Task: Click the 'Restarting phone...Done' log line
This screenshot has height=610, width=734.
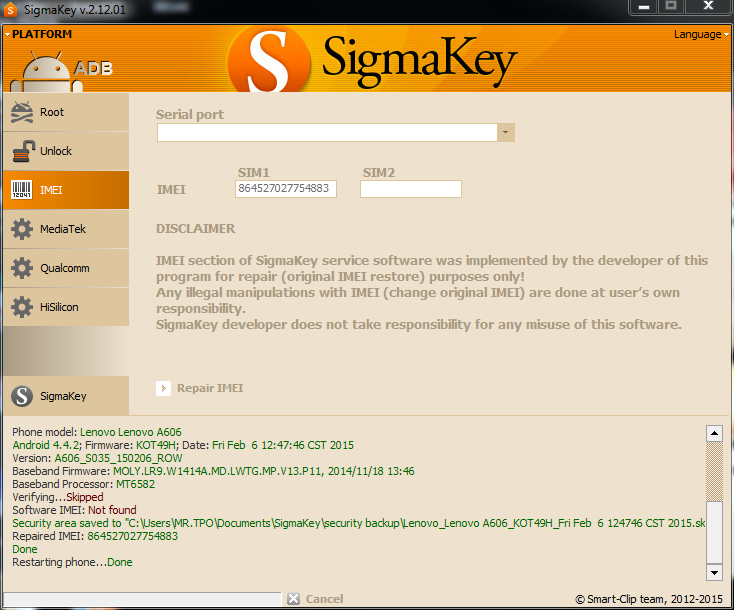Action: 72,562
